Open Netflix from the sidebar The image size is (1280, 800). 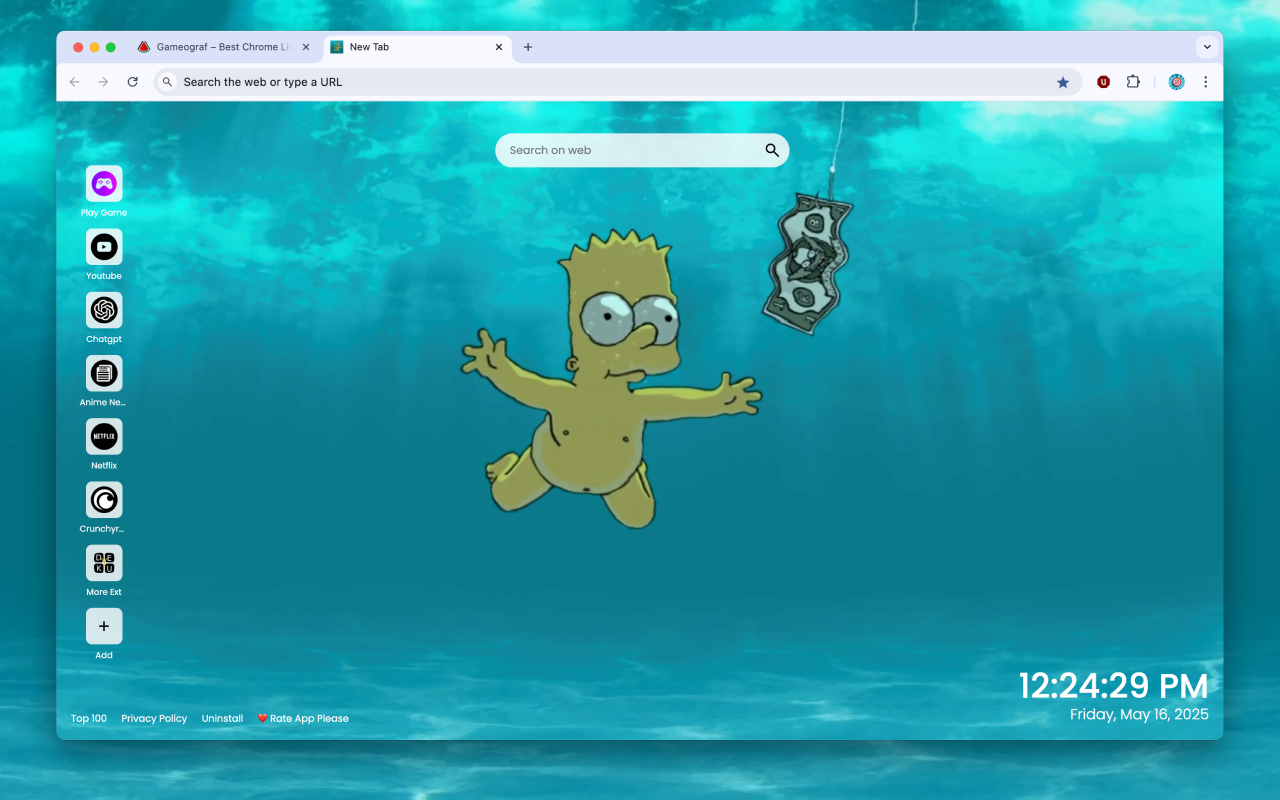(x=104, y=437)
